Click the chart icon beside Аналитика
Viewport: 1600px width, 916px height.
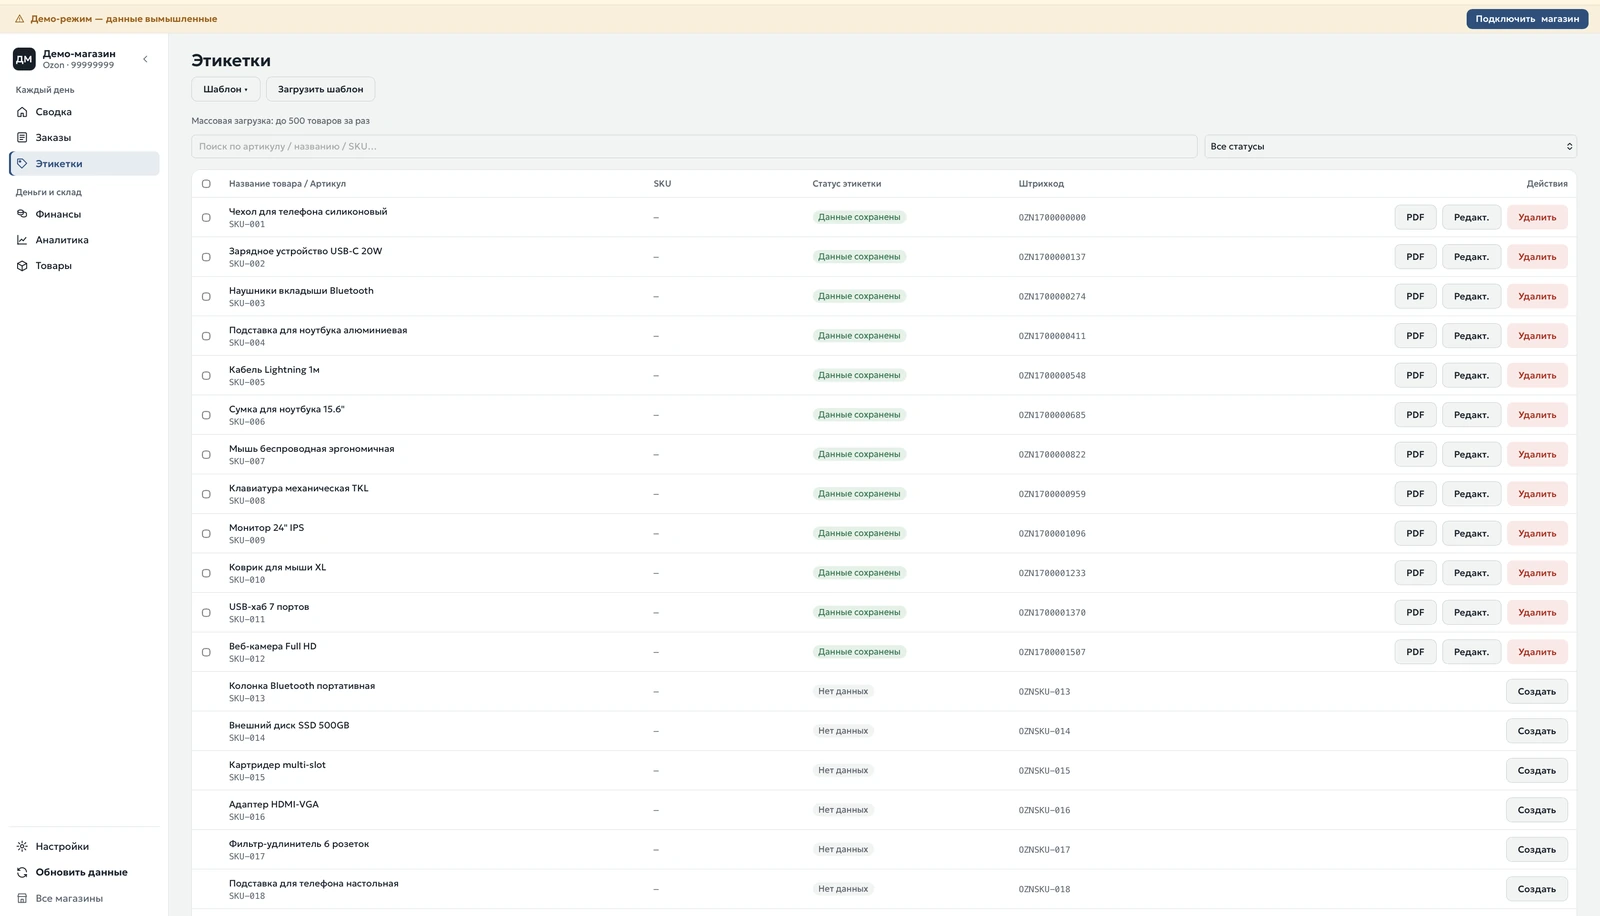22,240
